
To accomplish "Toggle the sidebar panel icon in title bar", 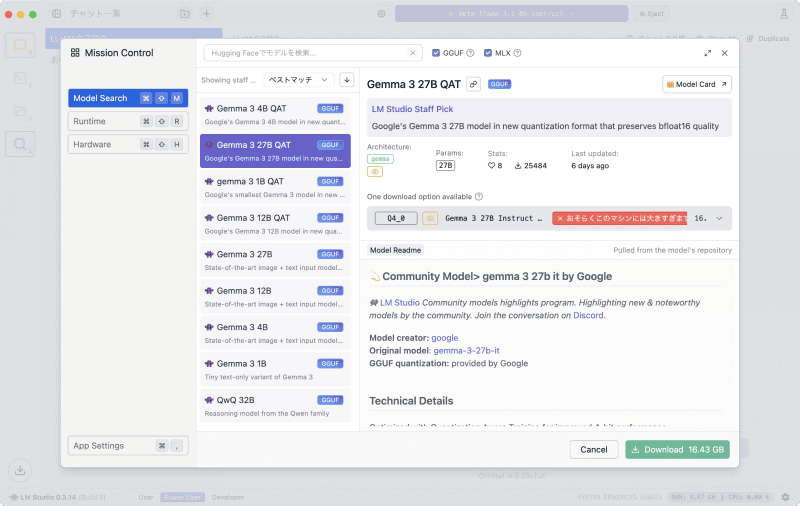I will click(57, 14).
